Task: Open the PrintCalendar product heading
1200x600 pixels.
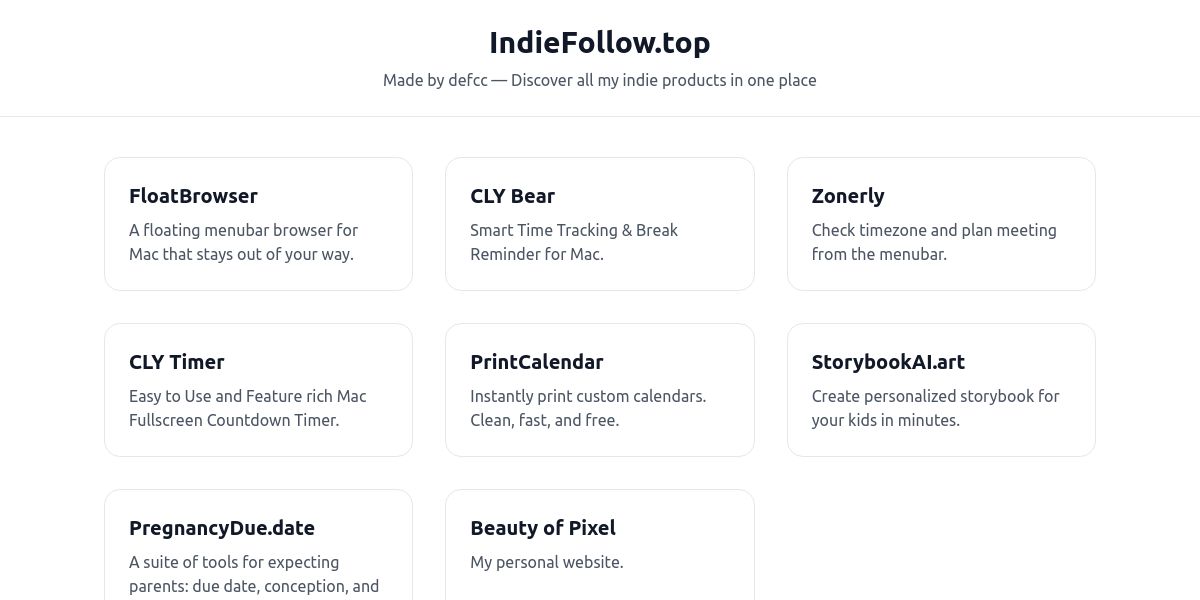Action: (x=537, y=362)
